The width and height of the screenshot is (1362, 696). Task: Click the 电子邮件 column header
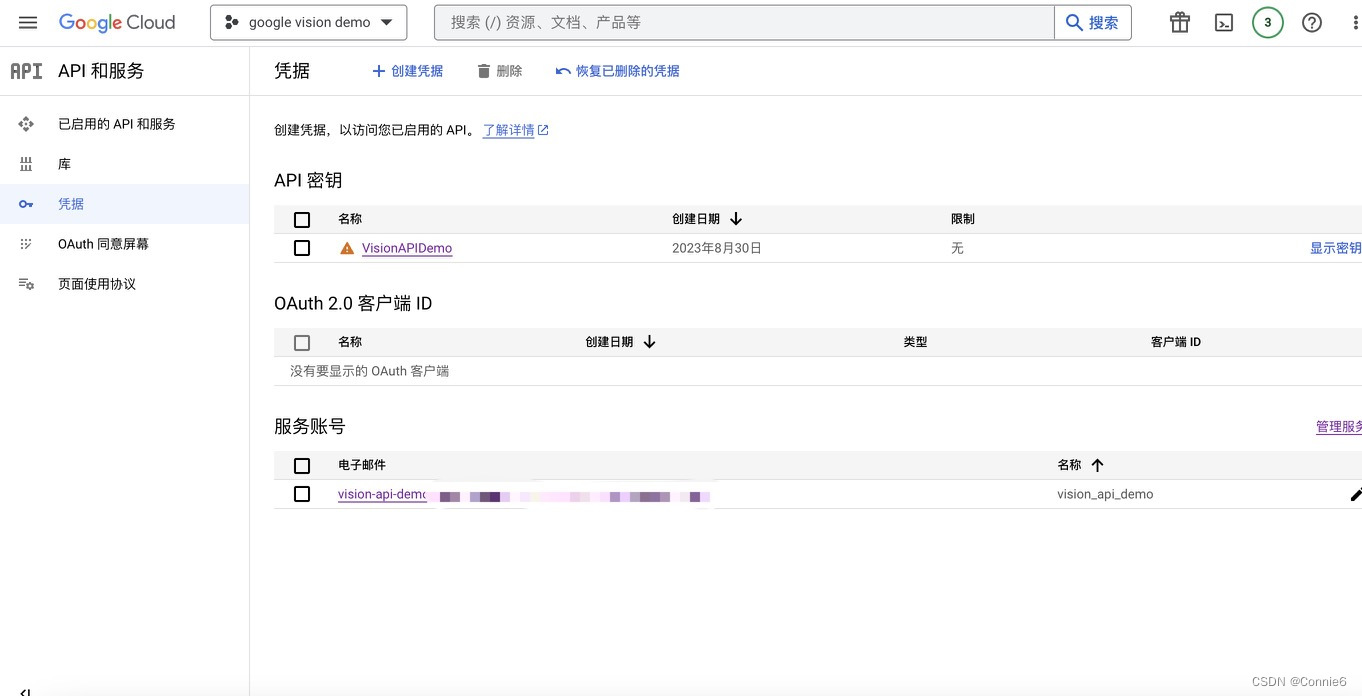pyautogui.click(x=362, y=465)
